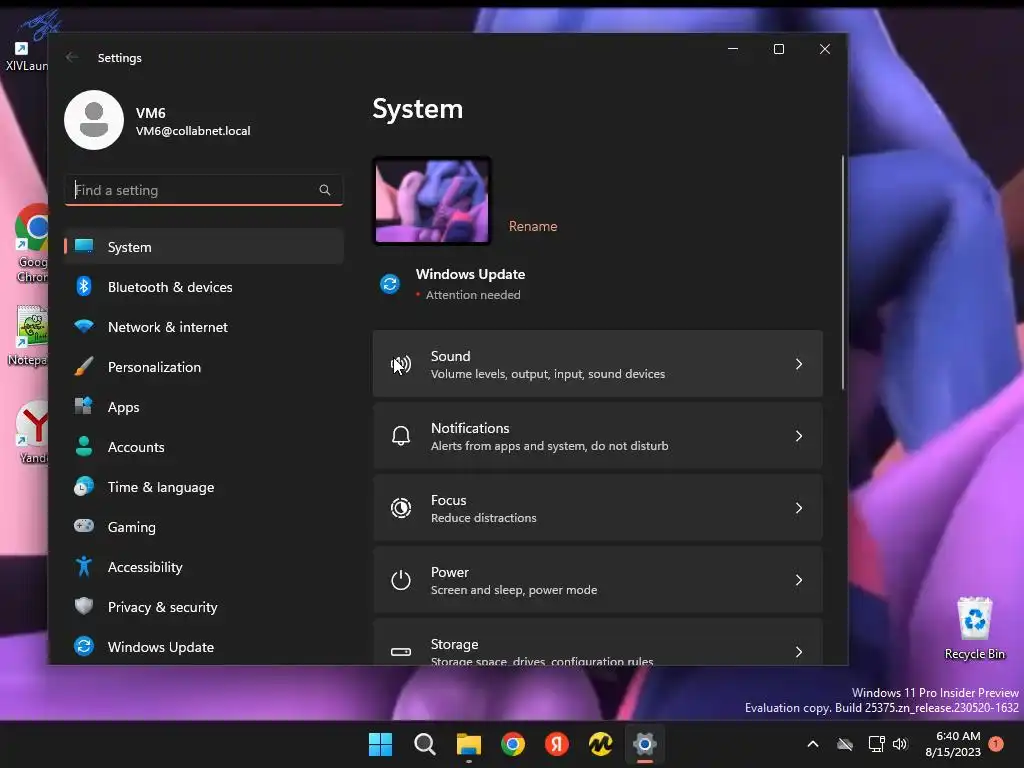Expand the Notifications chevron
This screenshot has height=768, width=1024.
click(x=799, y=436)
